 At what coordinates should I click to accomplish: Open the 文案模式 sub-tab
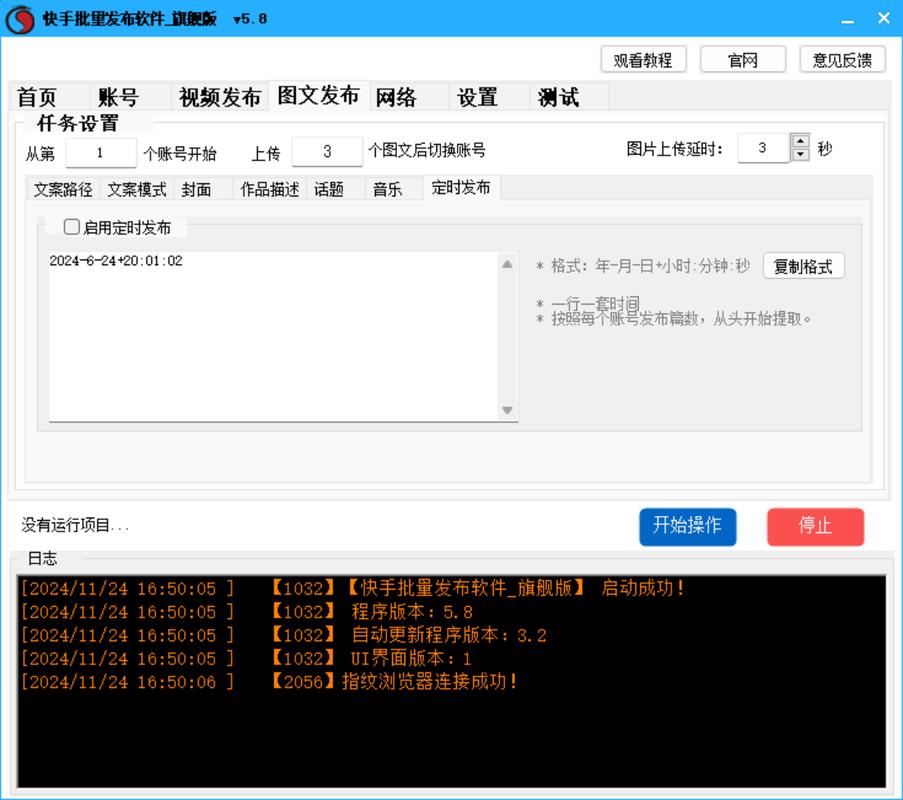pyautogui.click(x=136, y=187)
